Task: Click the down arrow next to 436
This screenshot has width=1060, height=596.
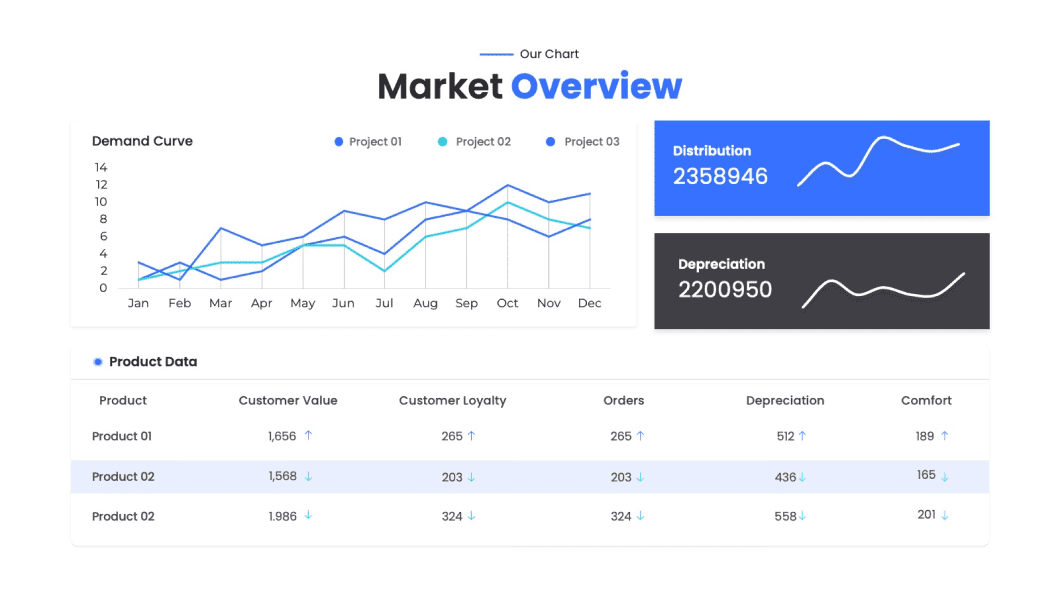Action: tap(802, 477)
